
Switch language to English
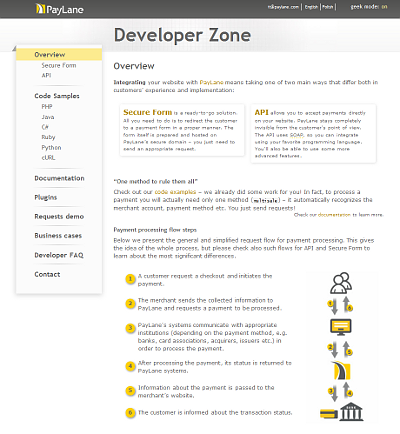coord(311,7)
